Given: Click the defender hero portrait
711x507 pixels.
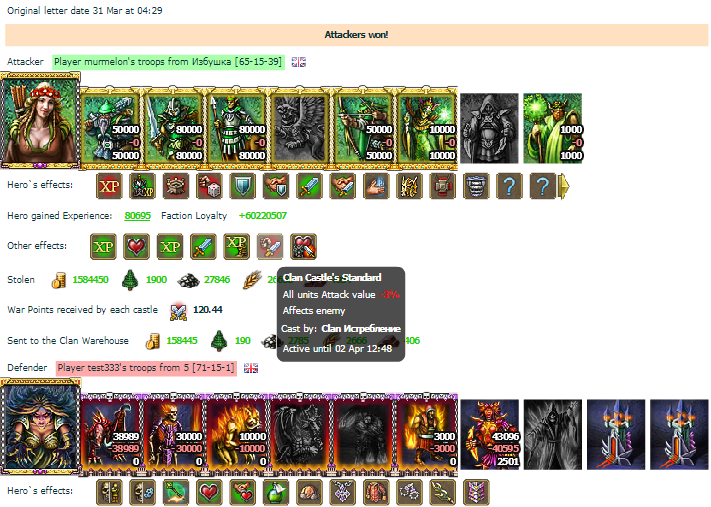Looking at the screenshot, I should click(40, 426).
